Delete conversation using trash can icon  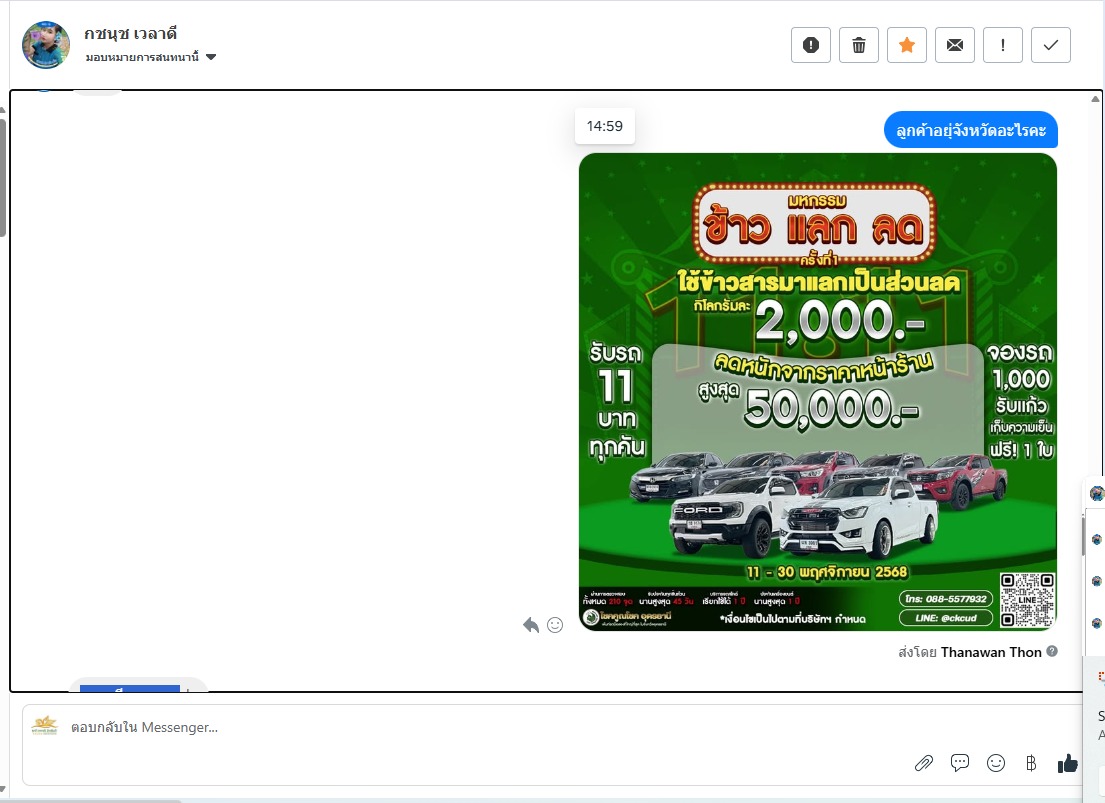click(859, 45)
